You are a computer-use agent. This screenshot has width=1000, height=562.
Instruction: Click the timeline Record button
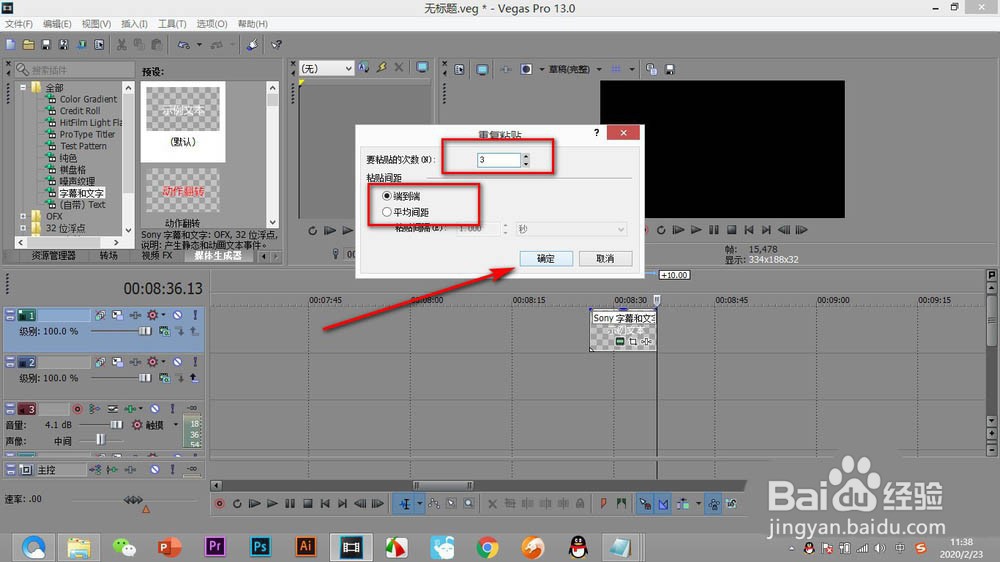pos(219,504)
